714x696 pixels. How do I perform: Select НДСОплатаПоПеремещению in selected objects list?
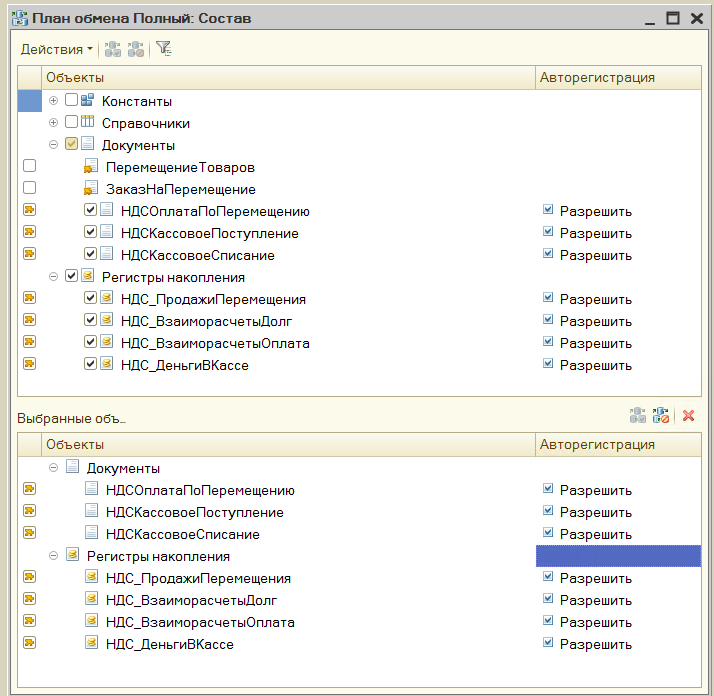pos(200,490)
